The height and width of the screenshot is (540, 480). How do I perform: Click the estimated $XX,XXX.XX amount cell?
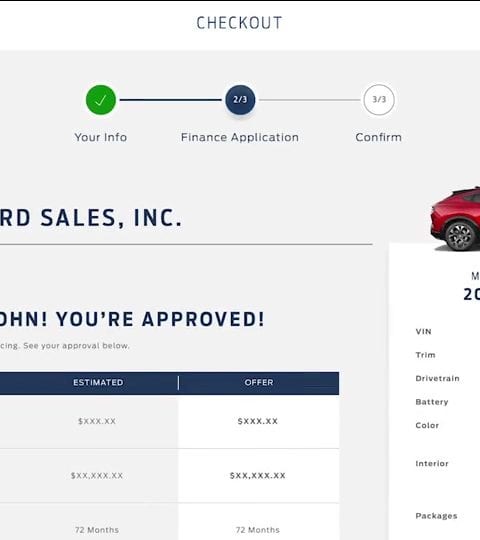pos(89,476)
